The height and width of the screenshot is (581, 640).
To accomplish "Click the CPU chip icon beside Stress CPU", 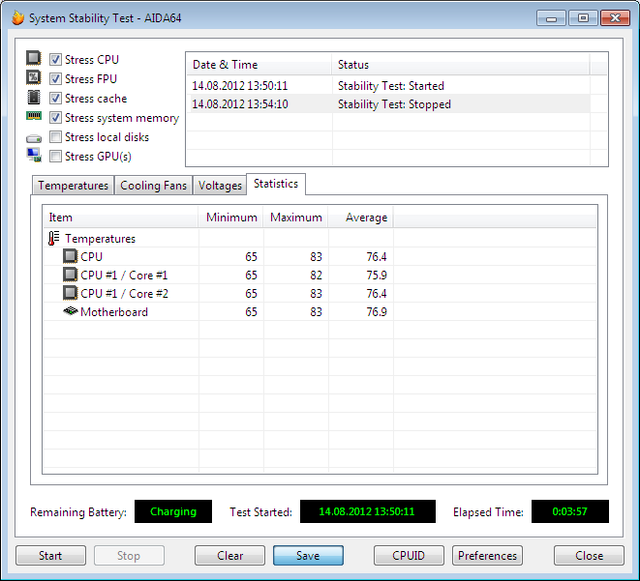I will pyautogui.click(x=34, y=60).
